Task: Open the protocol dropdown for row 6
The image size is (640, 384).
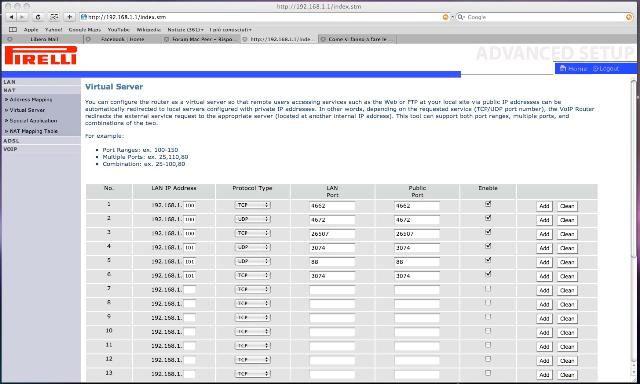Action: pyautogui.click(x=253, y=275)
